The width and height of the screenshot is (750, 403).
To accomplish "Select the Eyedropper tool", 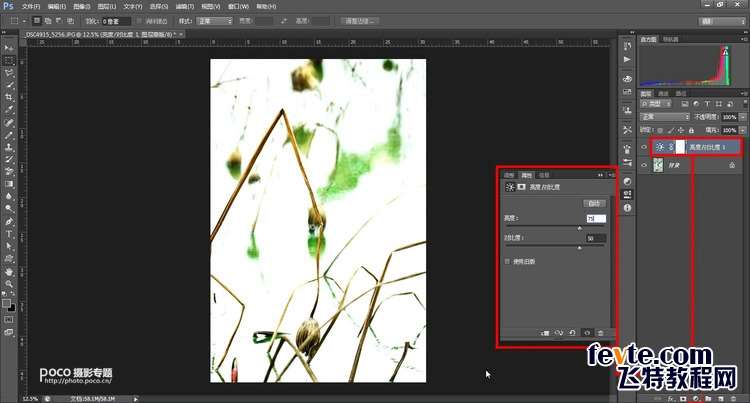I will (9, 110).
